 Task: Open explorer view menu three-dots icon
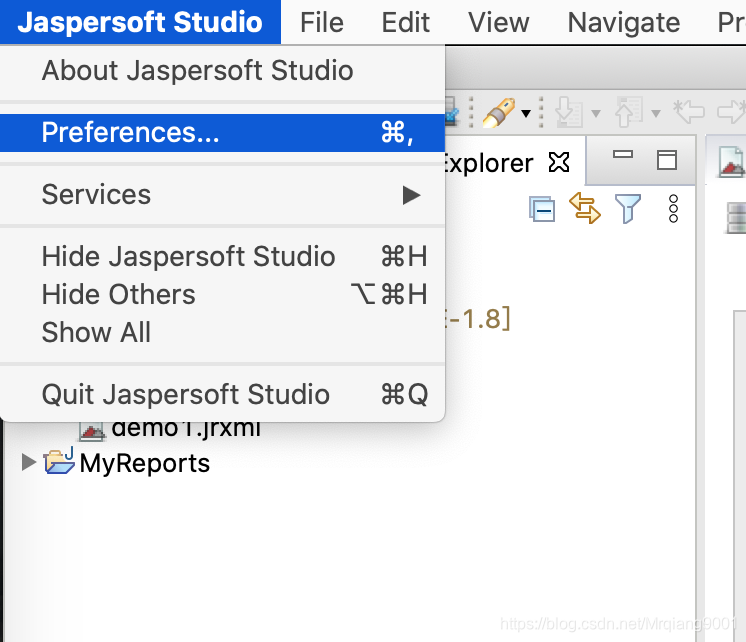673,208
